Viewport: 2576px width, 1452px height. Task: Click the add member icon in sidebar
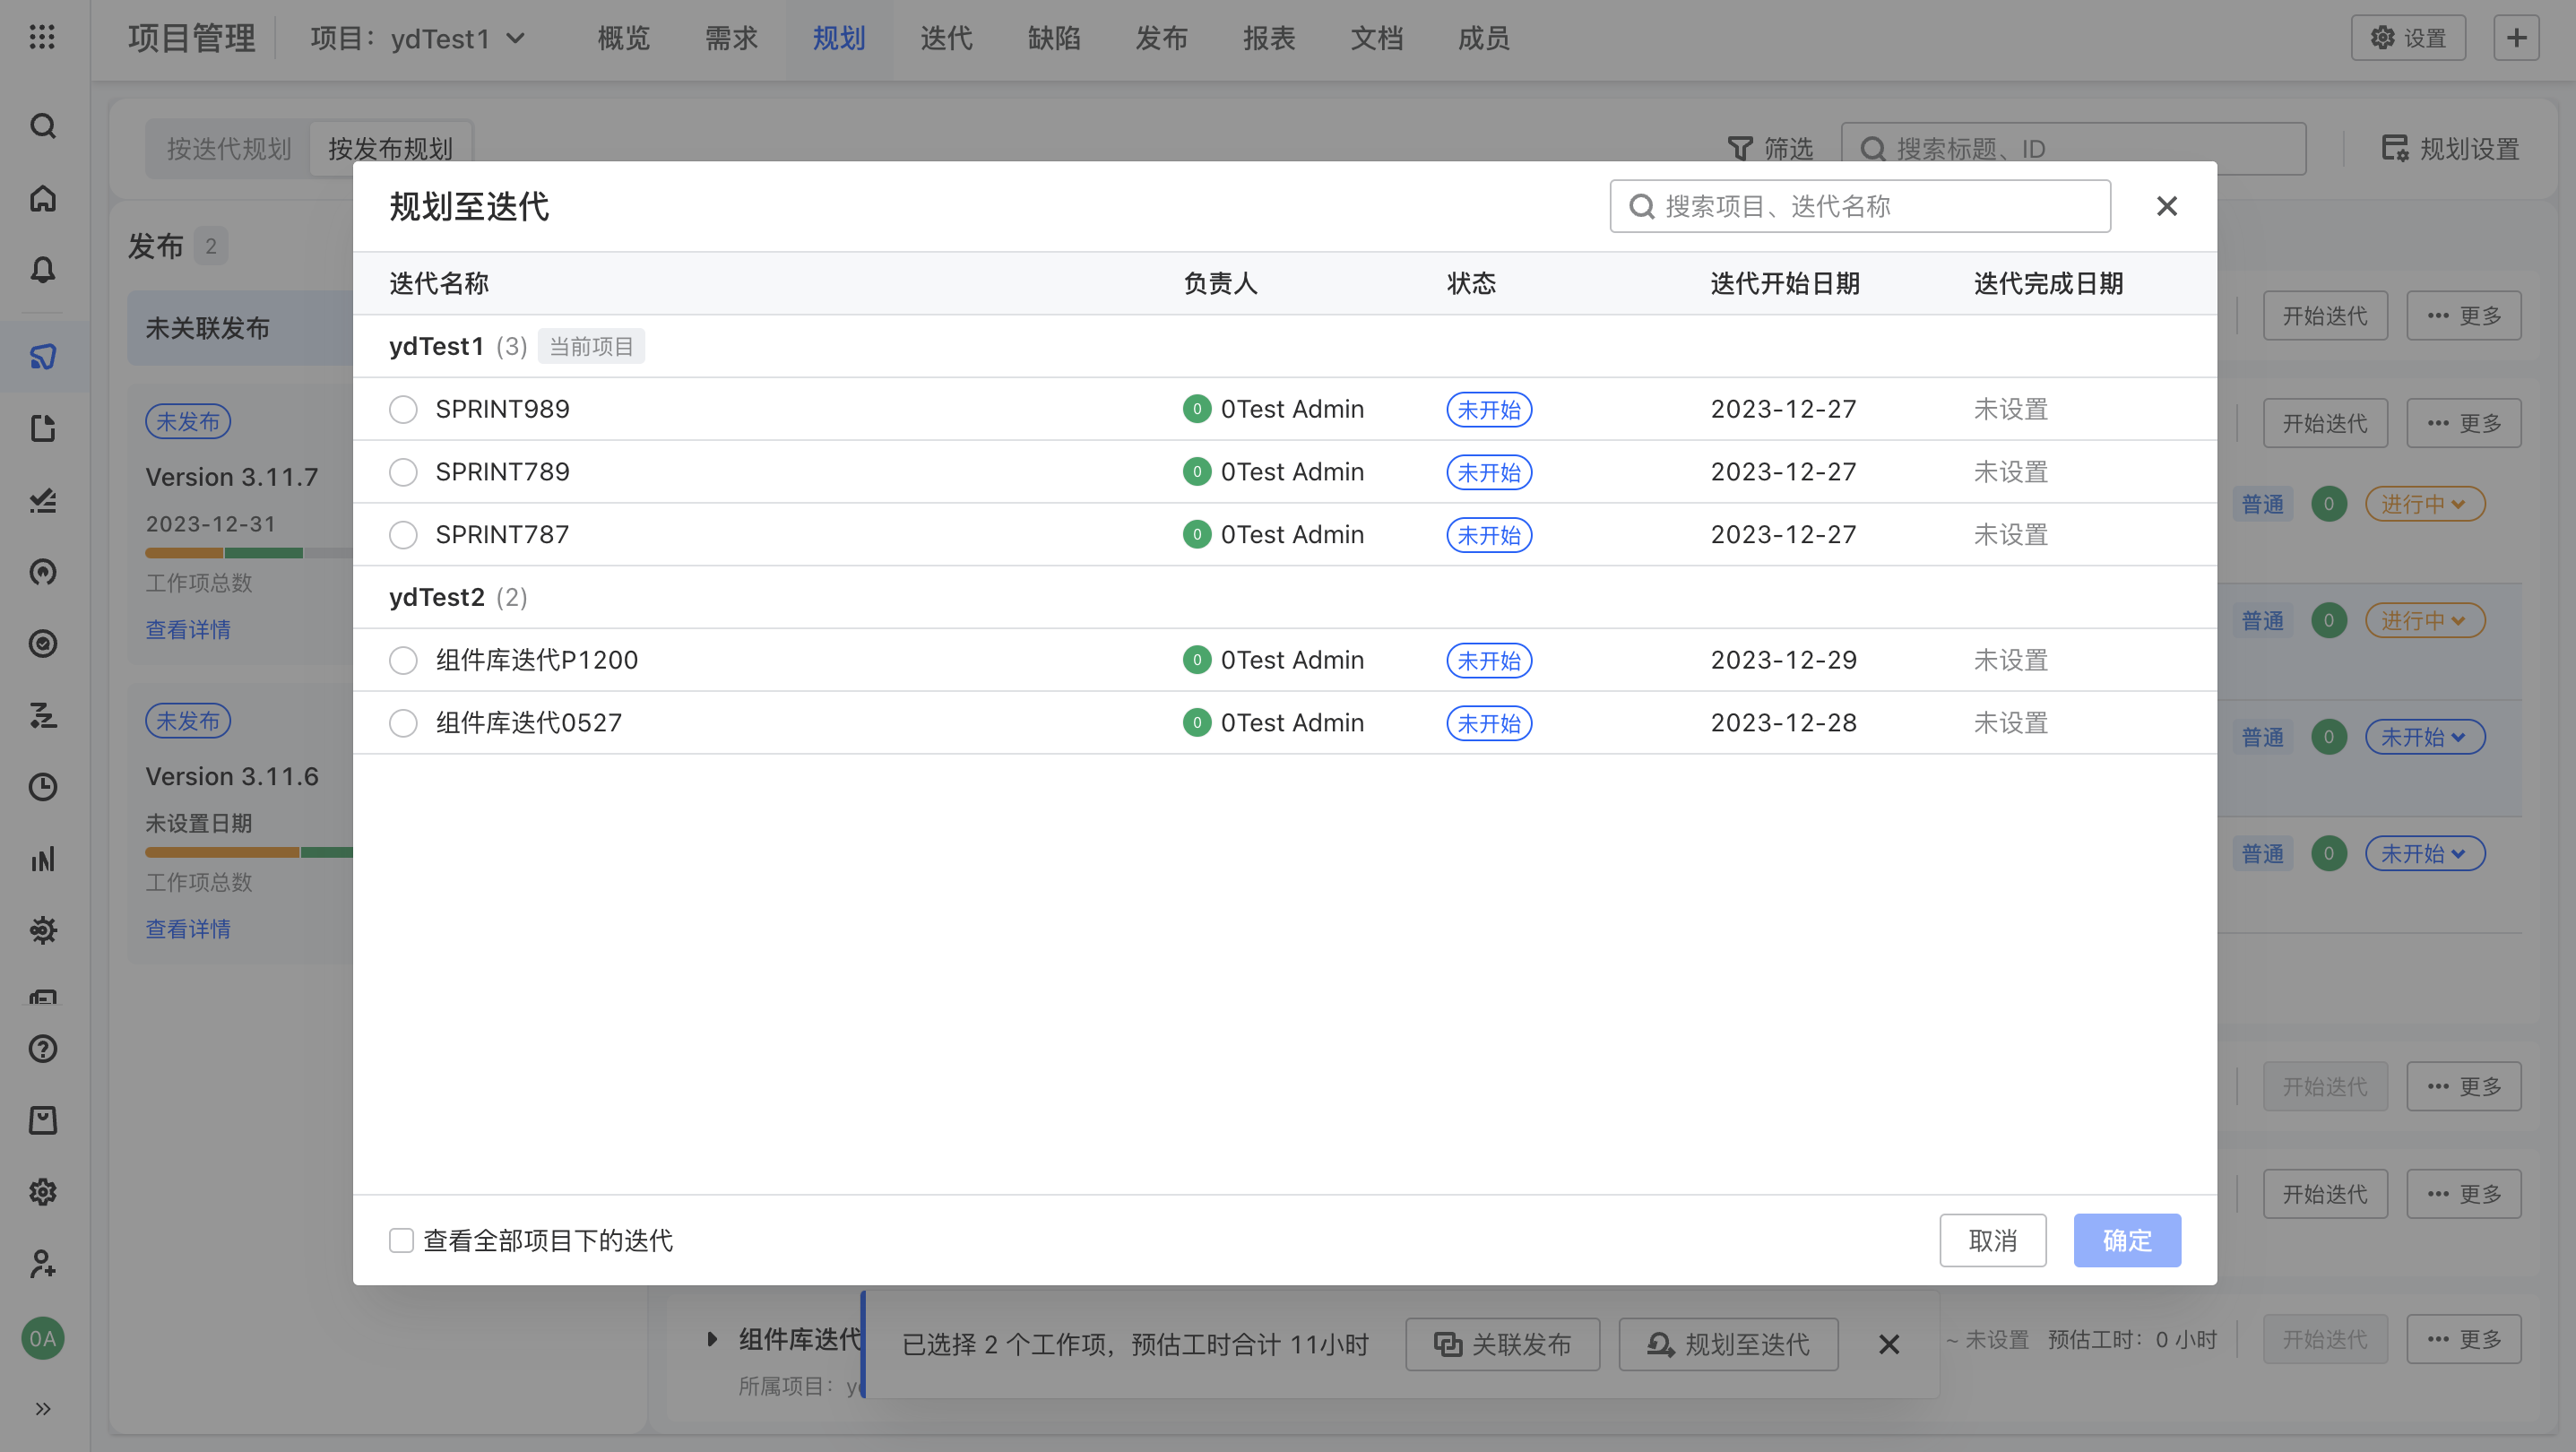[x=42, y=1264]
